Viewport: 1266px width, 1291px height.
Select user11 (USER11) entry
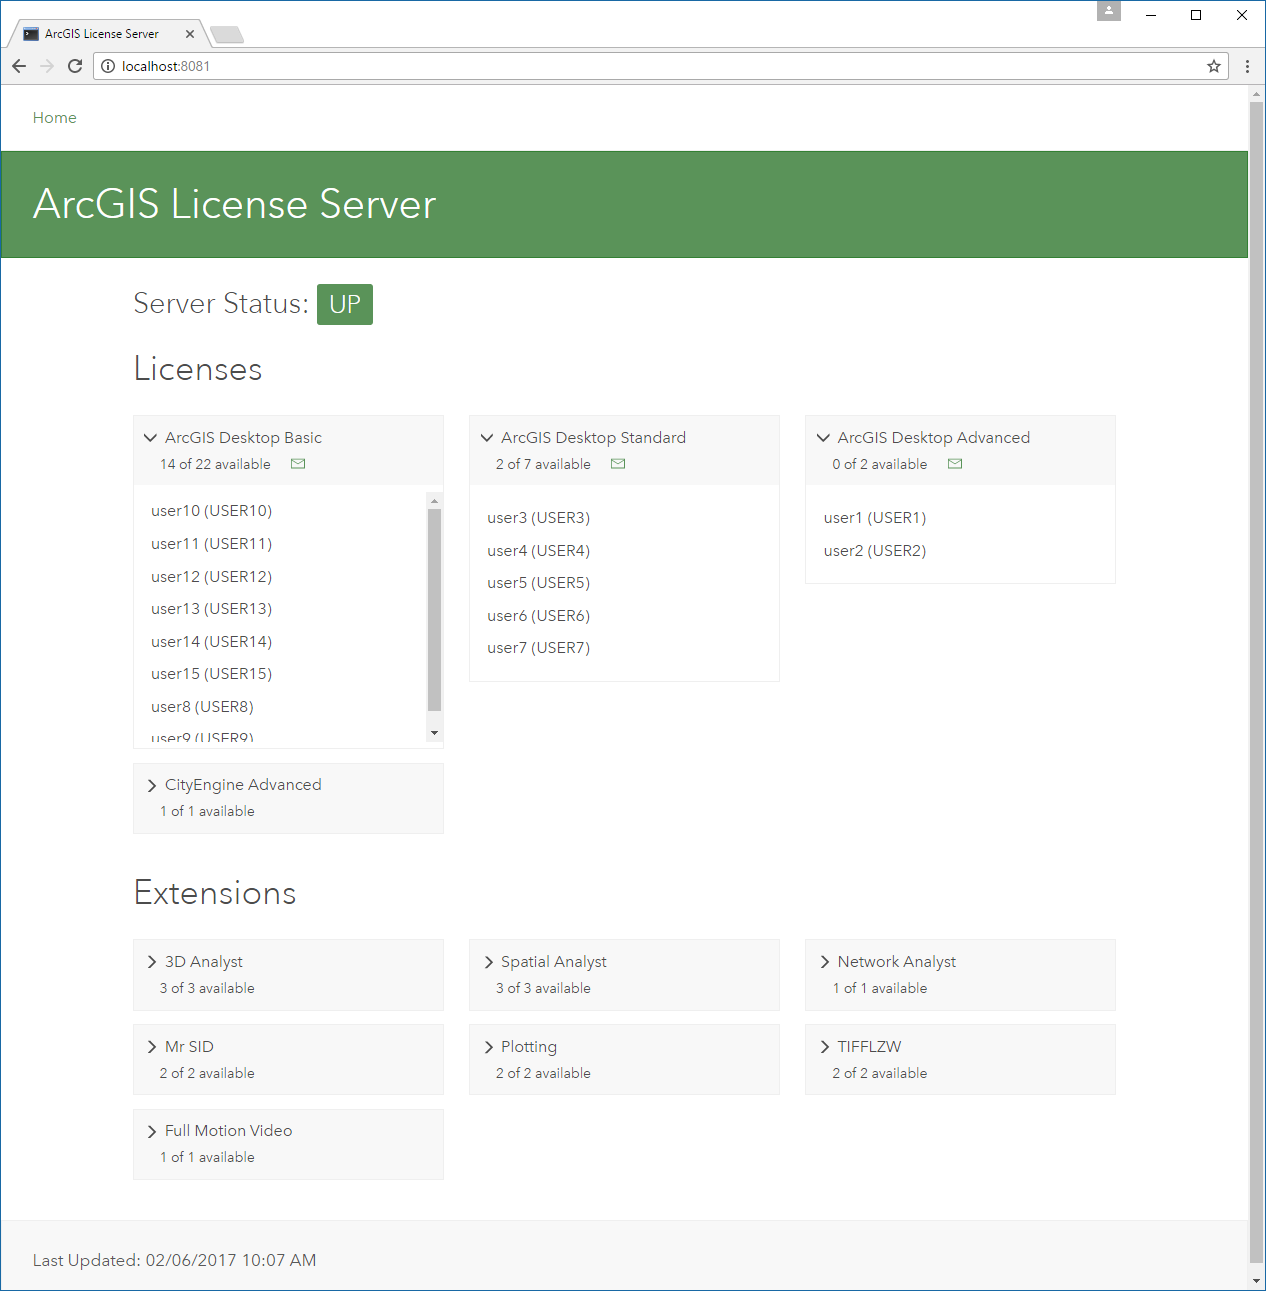point(212,544)
